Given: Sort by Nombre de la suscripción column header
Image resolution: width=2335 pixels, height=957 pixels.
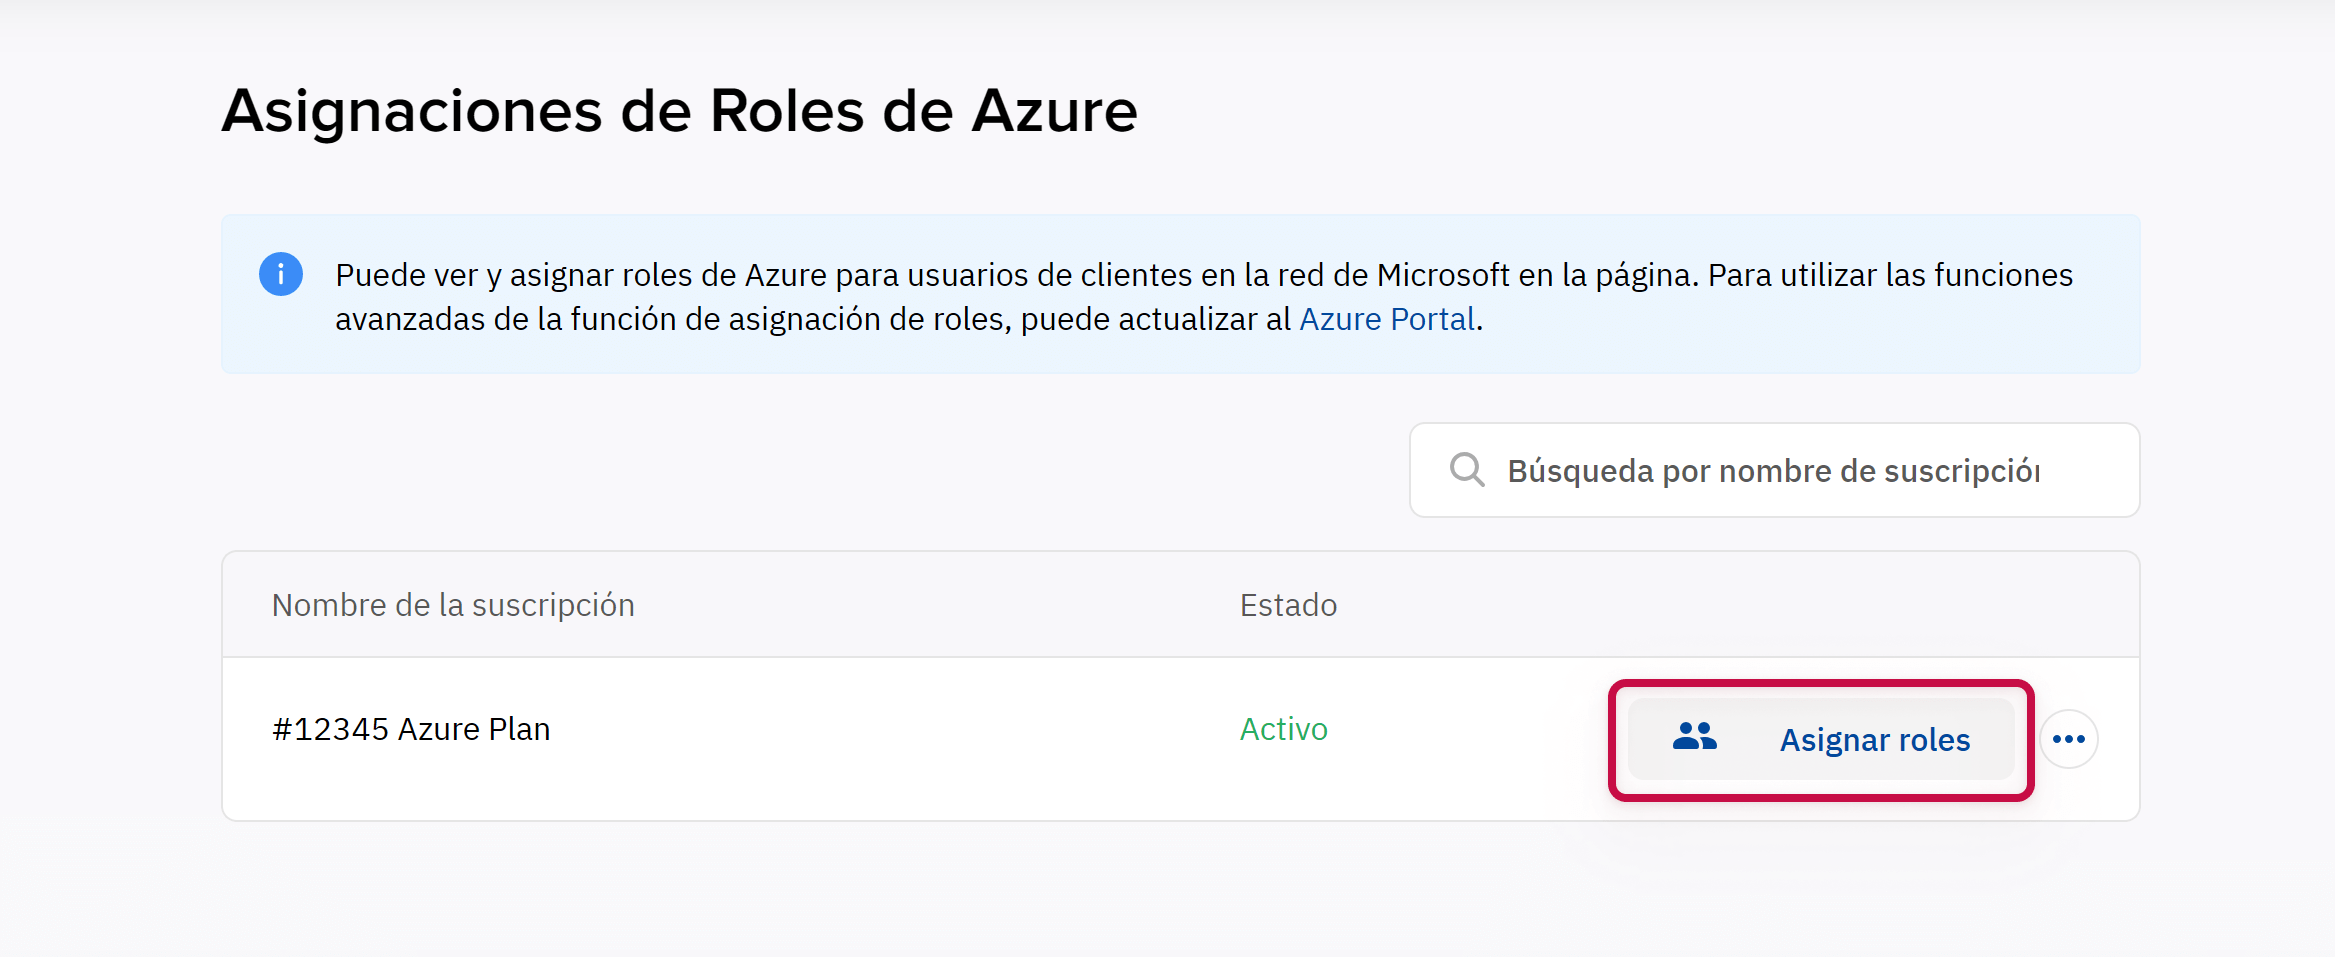Looking at the screenshot, I should point(453,605).
